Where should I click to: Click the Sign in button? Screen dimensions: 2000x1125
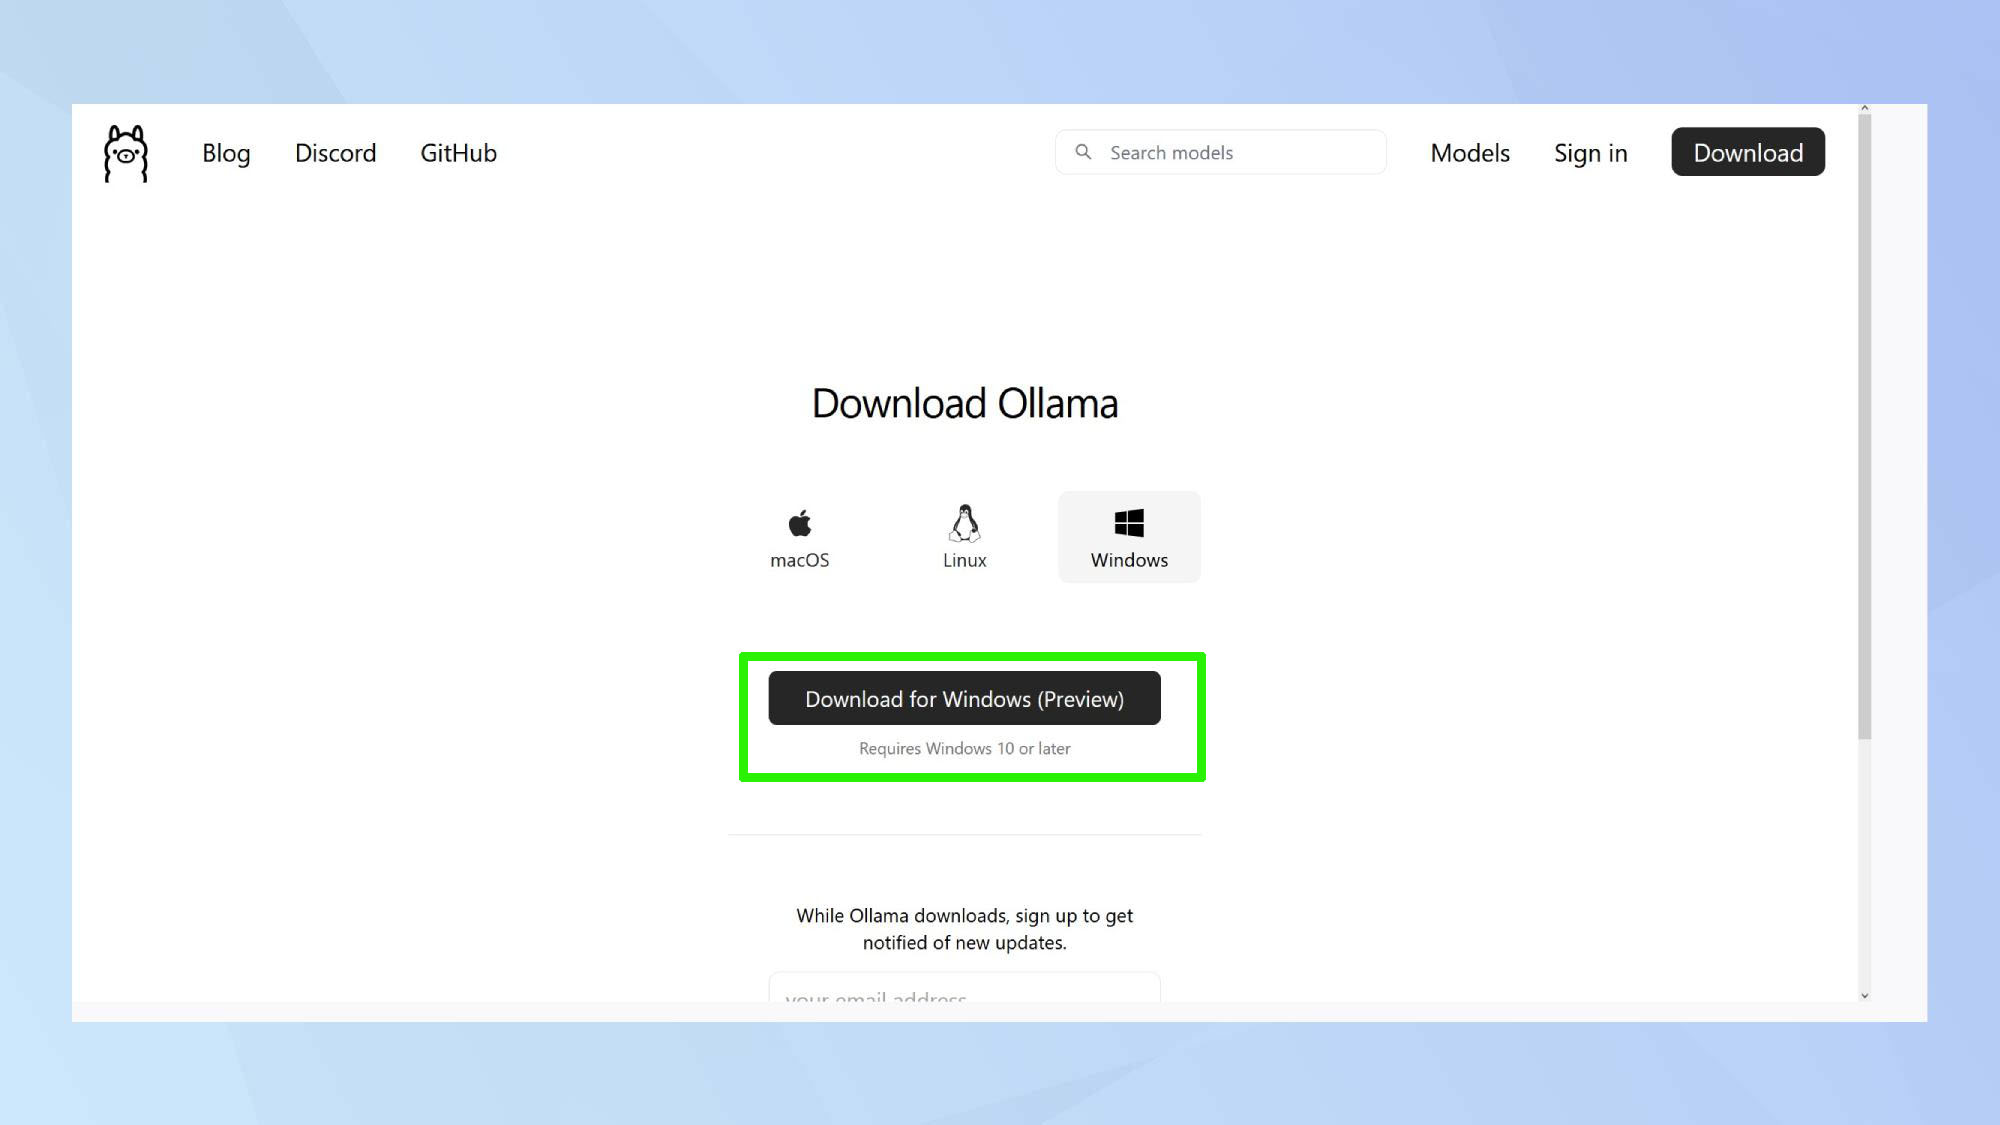(x=1591, y=151)
